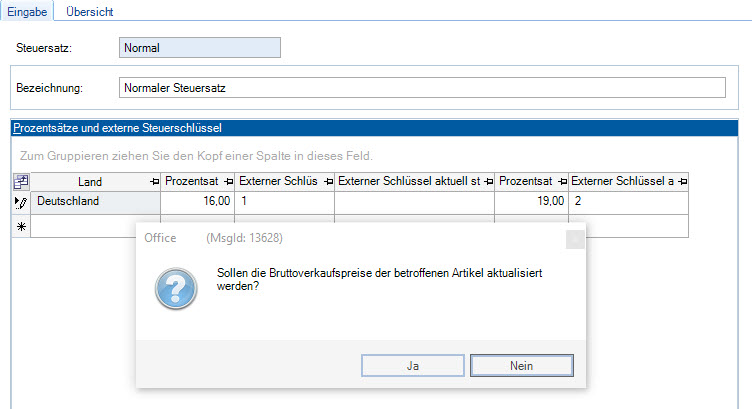Image resolution: width=752 pixels, height=409 pixels.
Task: Pin the Land column using its pin icon
Action: click(x=153, y=181)
